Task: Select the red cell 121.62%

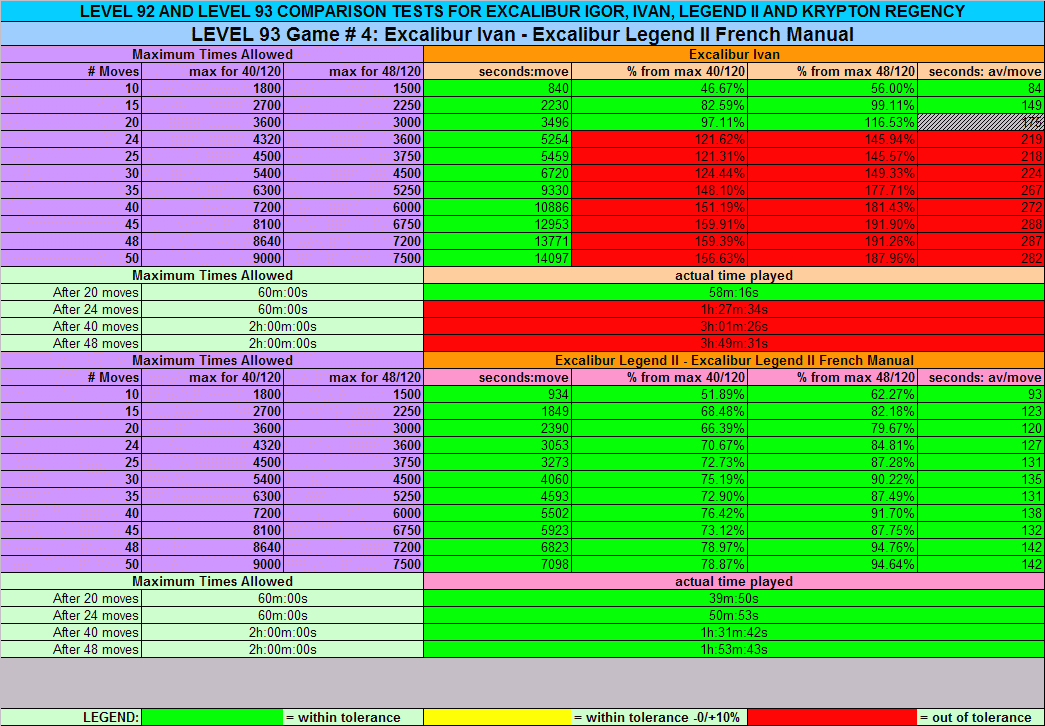Action: pyautogui.click(x=659, y=139)
